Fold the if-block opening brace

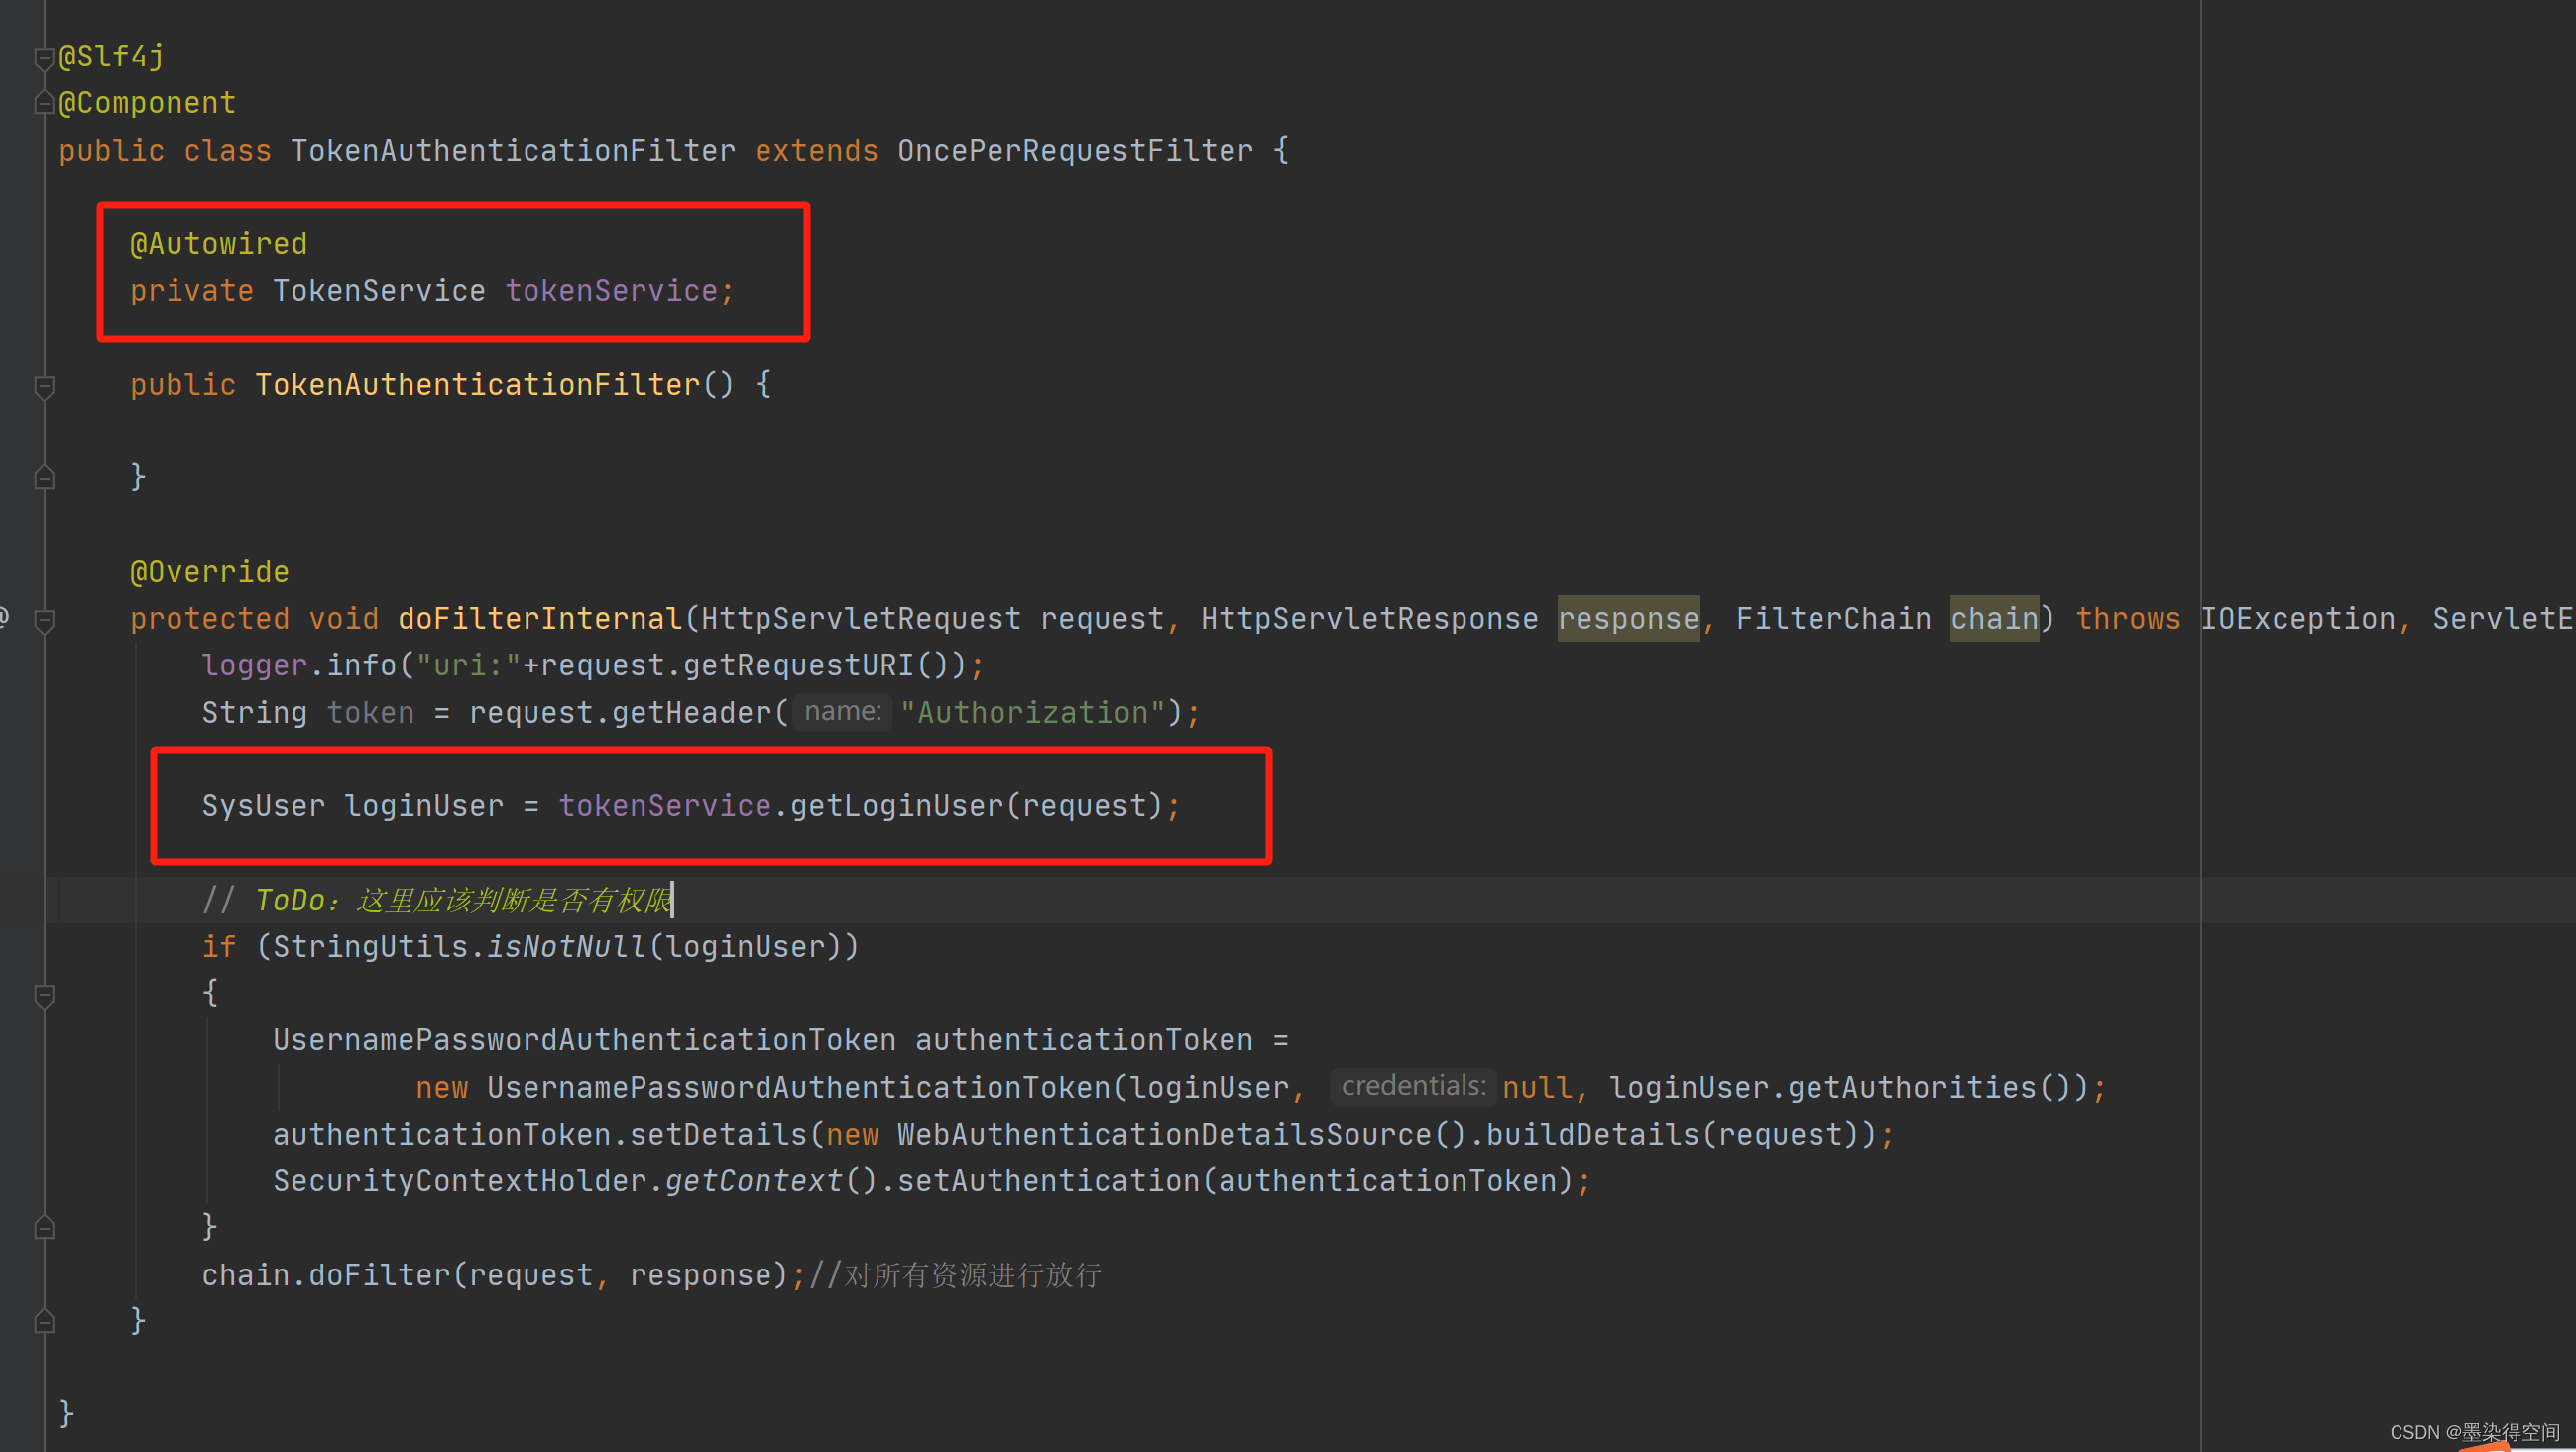44,995
